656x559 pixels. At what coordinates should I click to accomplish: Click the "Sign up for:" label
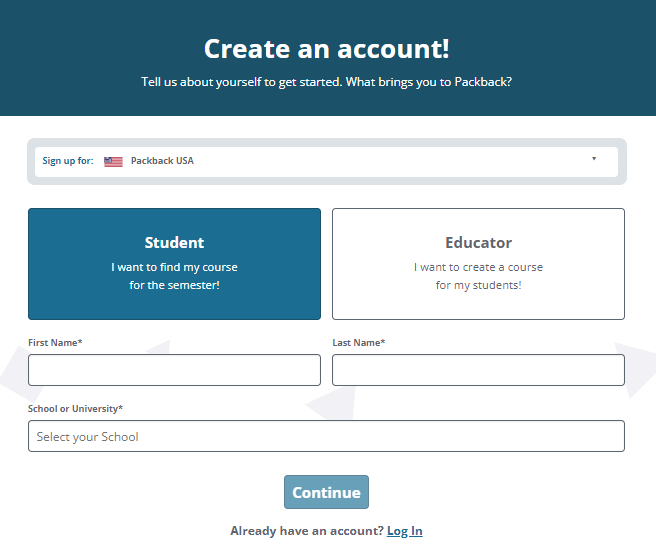pyautogui.click(x=68, y=161)
